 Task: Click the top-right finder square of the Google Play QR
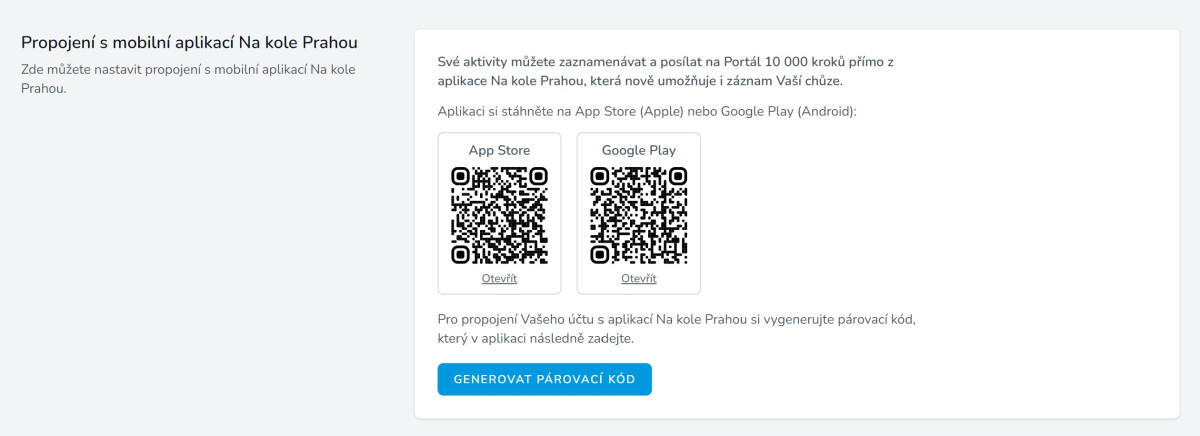677,178
